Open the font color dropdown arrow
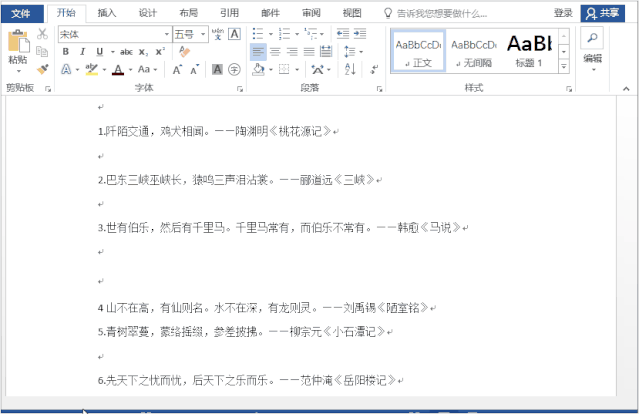Screen dimensions: 639x414 [130, 70]
